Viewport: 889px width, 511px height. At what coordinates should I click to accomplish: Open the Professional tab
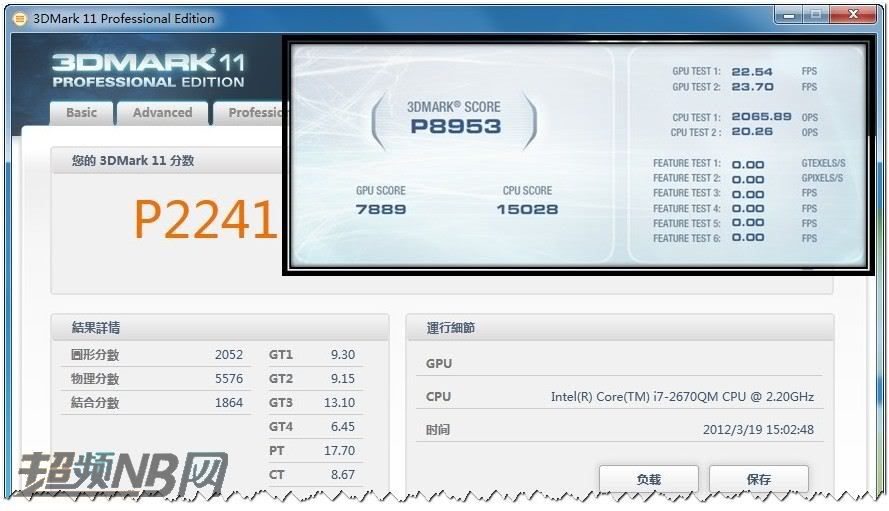tap(249, 113)
